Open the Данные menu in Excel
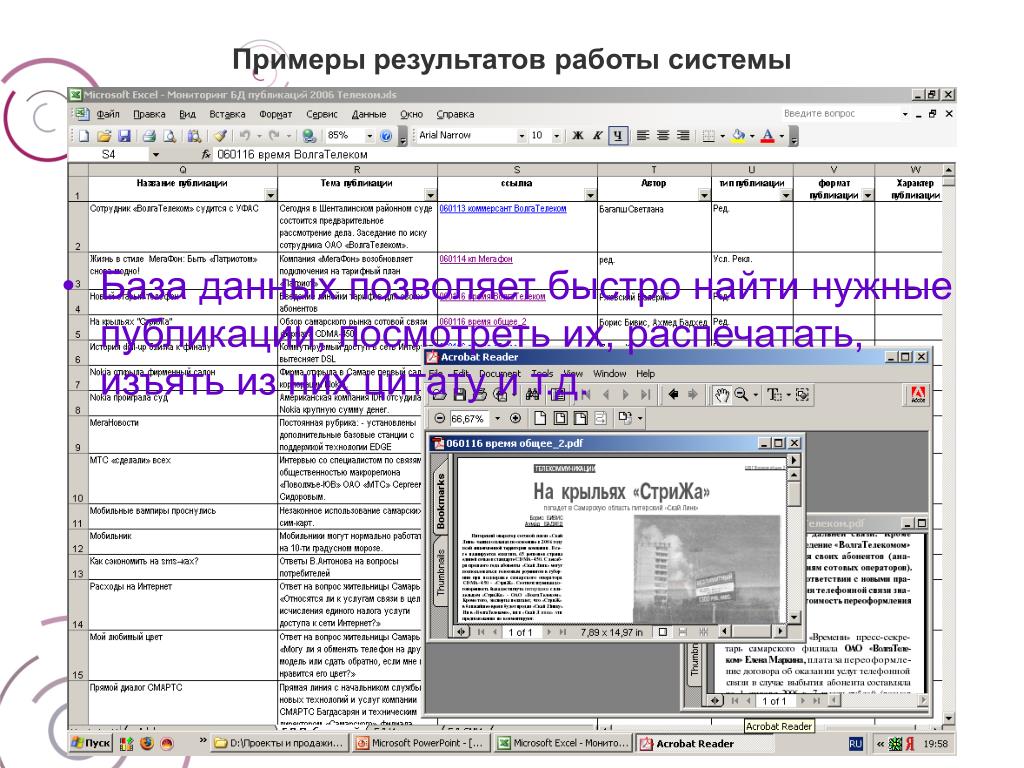The image size is (1024, 768). click(369, 114)
